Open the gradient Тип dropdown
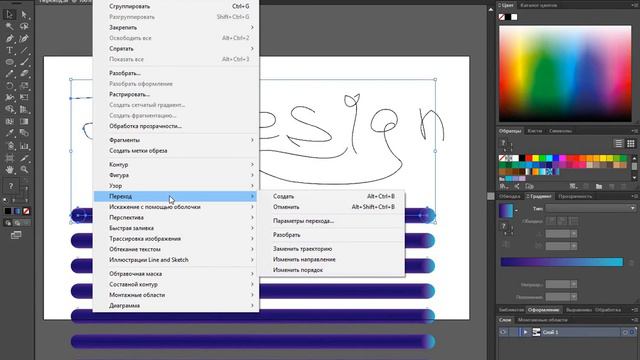Screen dimensions: 640x360 [x=591, y=208]
